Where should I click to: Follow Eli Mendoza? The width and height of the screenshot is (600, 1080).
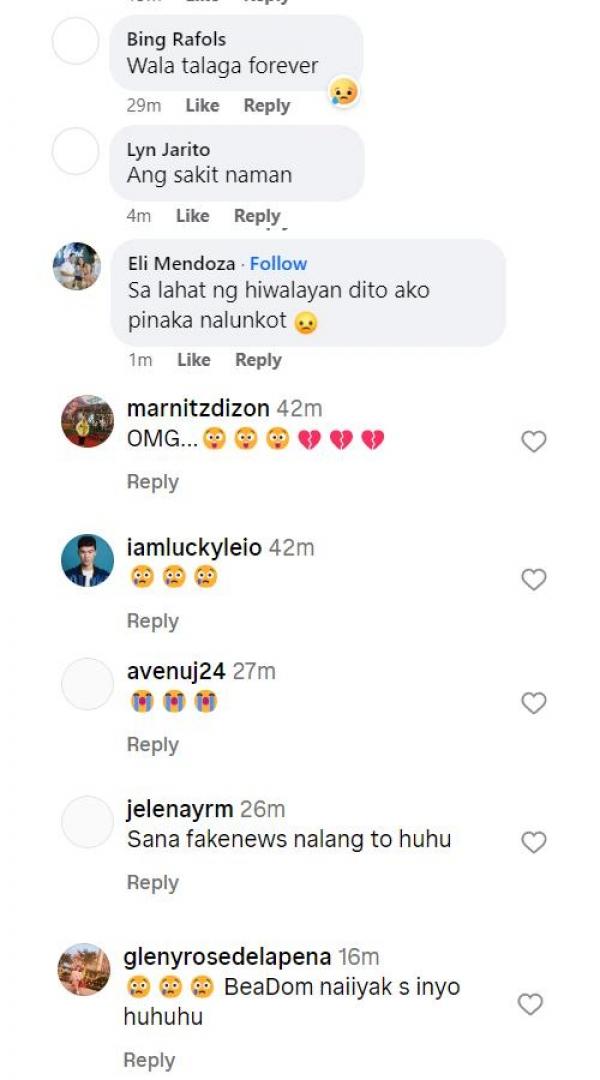click(x=278, y=263)
